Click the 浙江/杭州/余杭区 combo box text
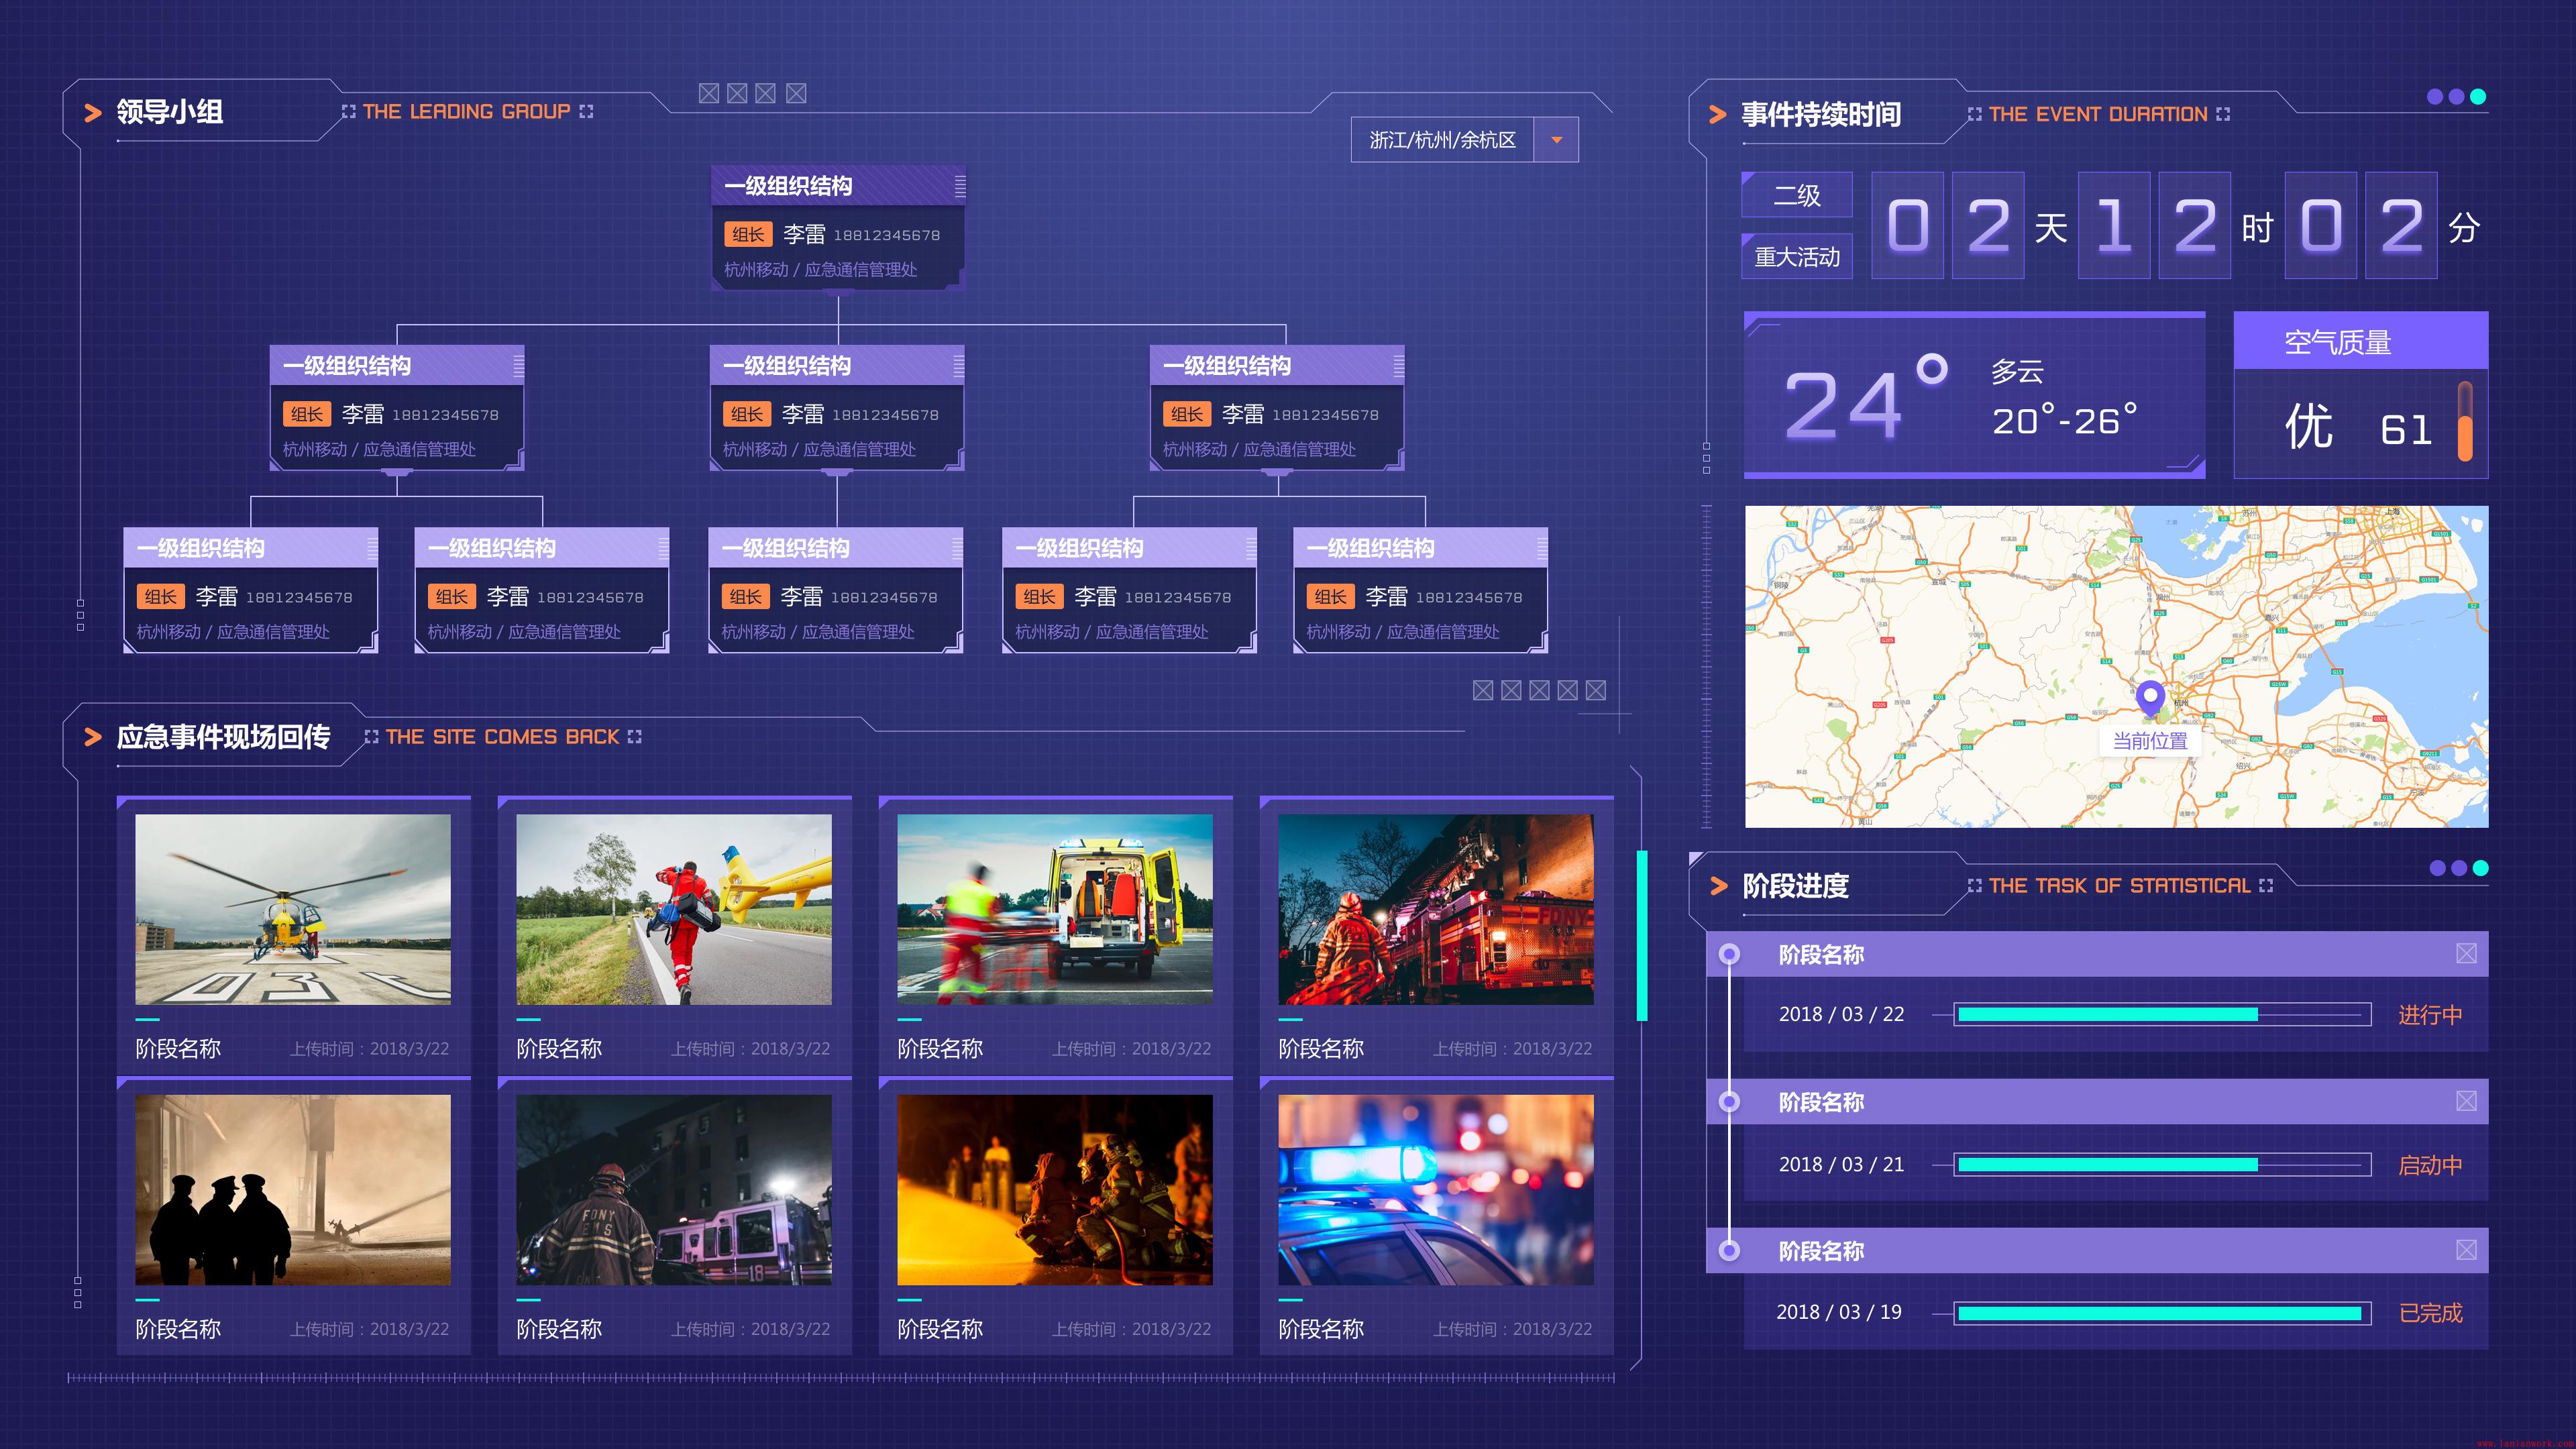Screen dimensions: 2576x1449 1442,140
